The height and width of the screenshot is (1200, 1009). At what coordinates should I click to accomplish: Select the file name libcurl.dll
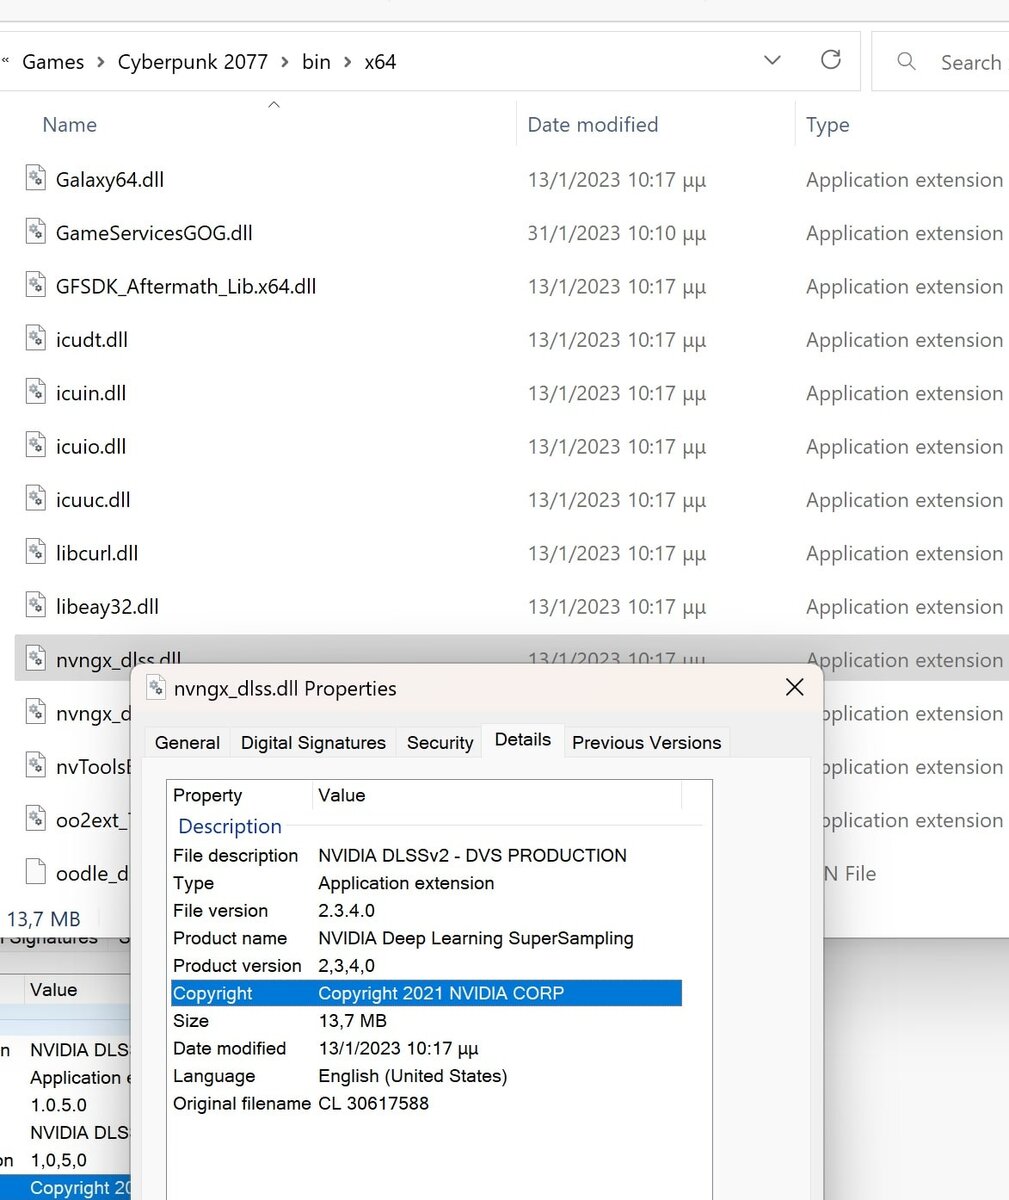(97, 553)
